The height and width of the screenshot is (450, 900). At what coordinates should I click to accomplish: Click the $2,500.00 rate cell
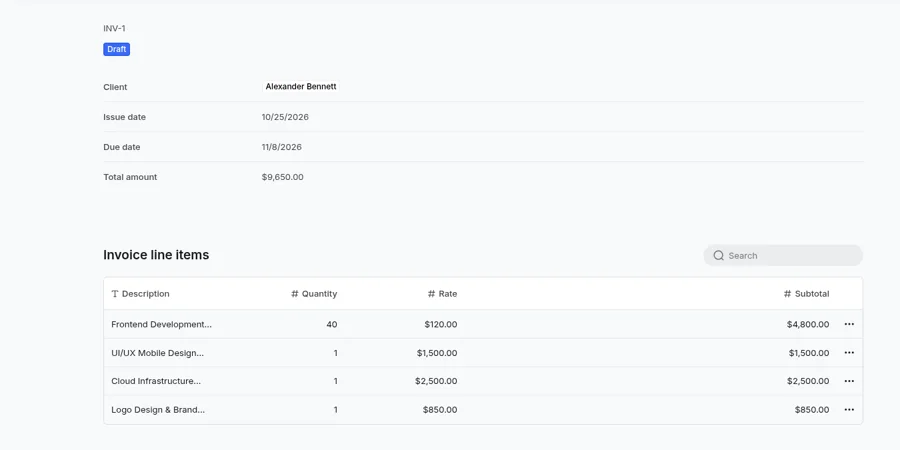(x=436, y=381)
